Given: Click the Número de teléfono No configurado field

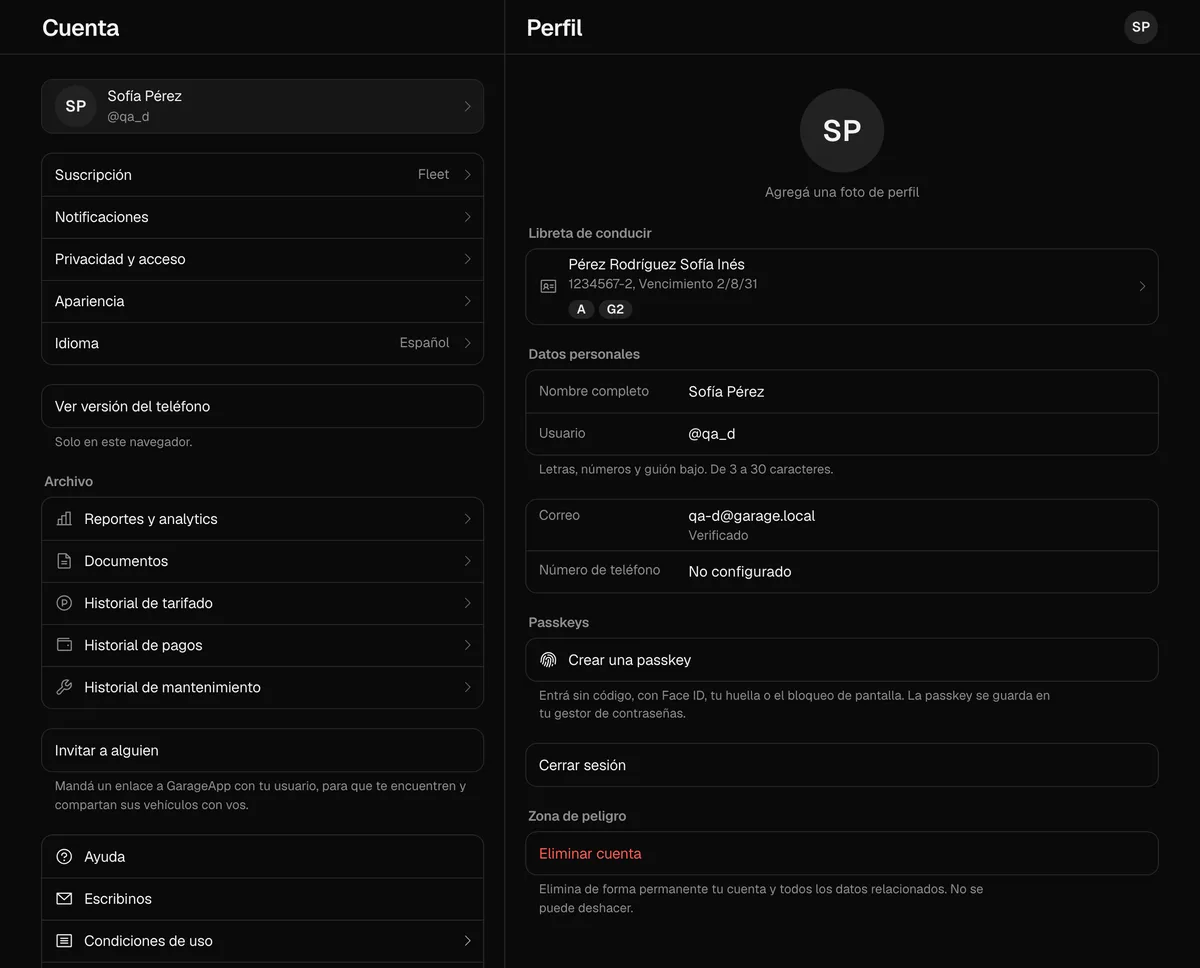Looking at the screenshot, I should (842, 572).
